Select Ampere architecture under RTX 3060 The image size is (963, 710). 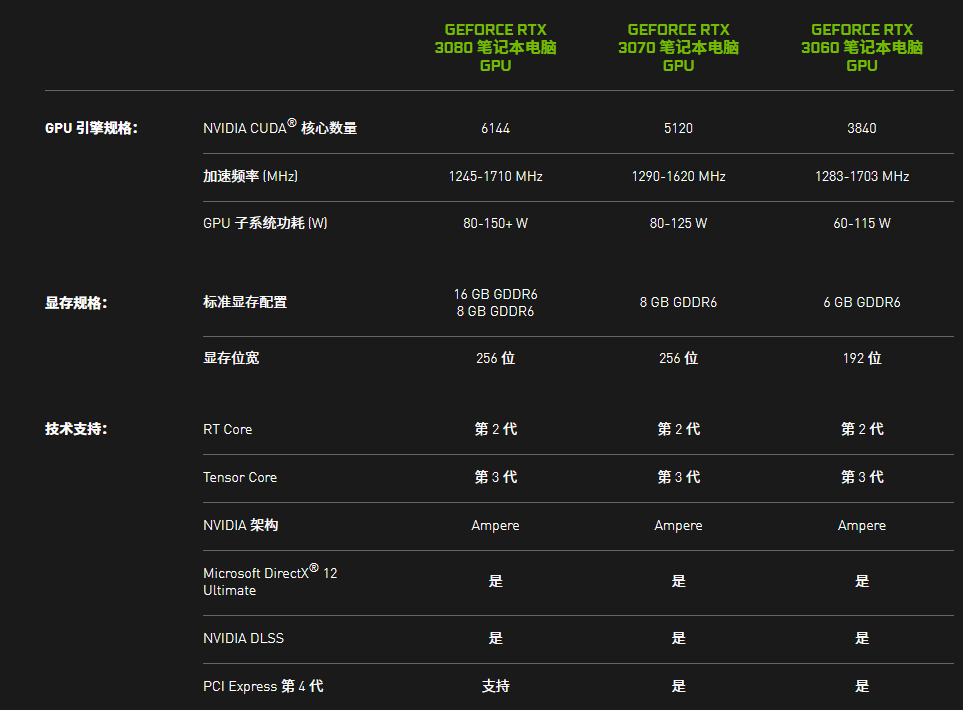[862, 526]
